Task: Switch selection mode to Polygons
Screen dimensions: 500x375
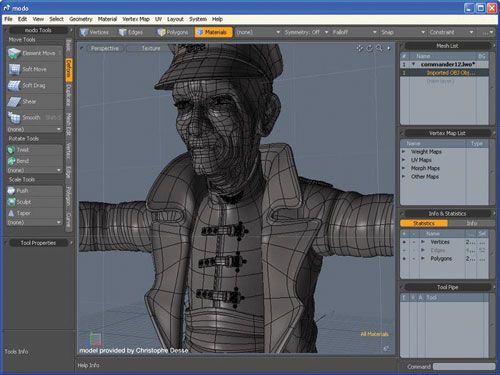Action: click(x=173, y=32)
